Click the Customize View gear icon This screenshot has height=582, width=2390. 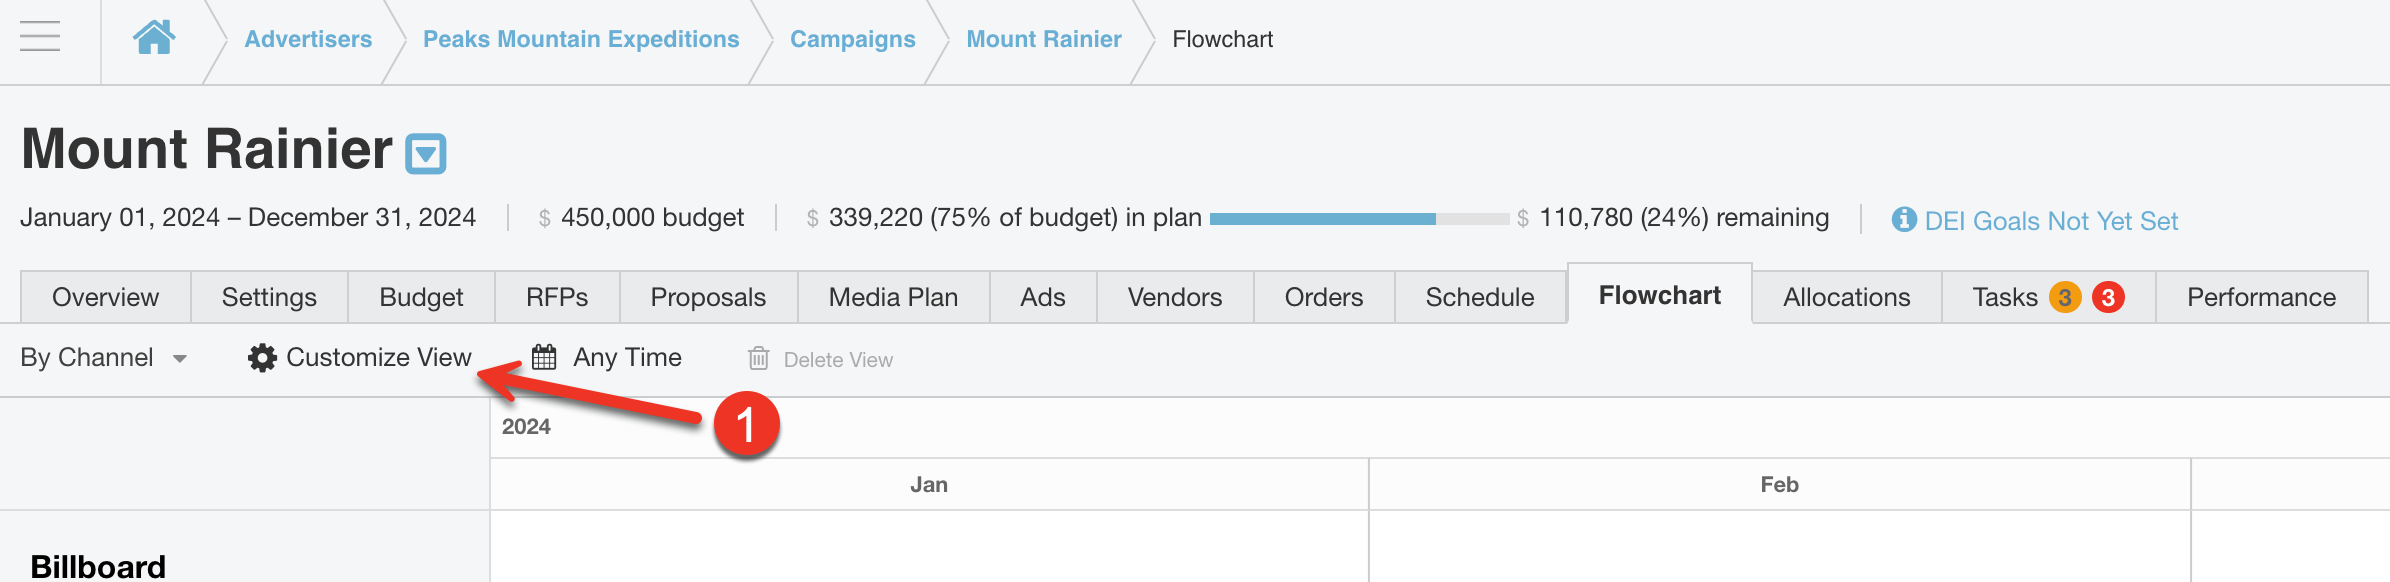(262, 358)
